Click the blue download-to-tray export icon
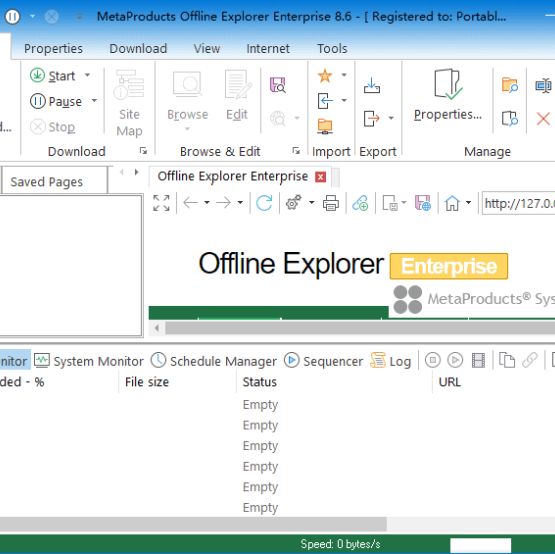 point(372,85)
